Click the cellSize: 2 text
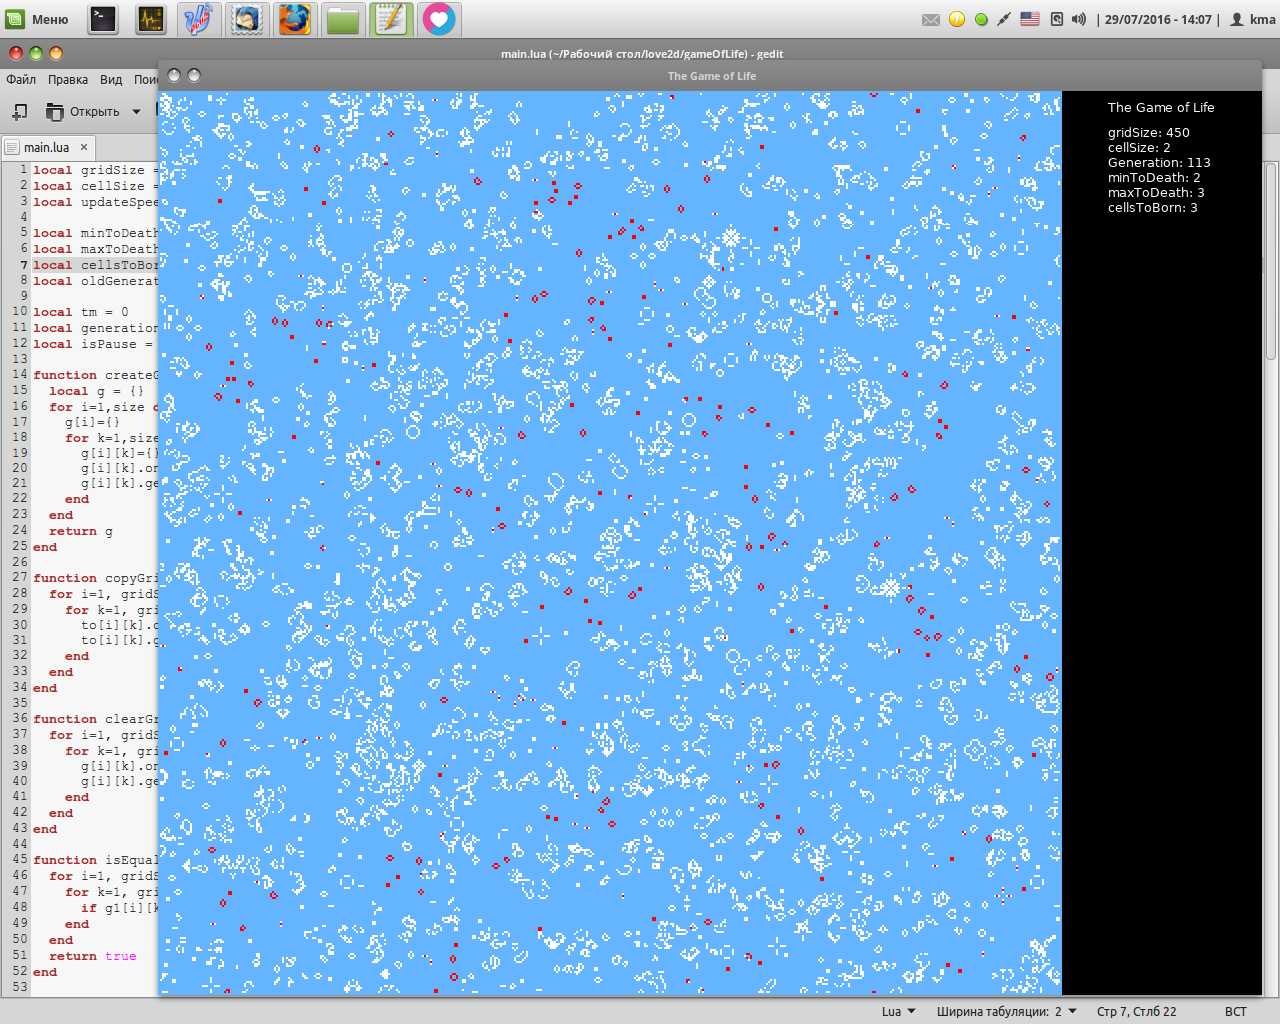 click(1139, 147)
